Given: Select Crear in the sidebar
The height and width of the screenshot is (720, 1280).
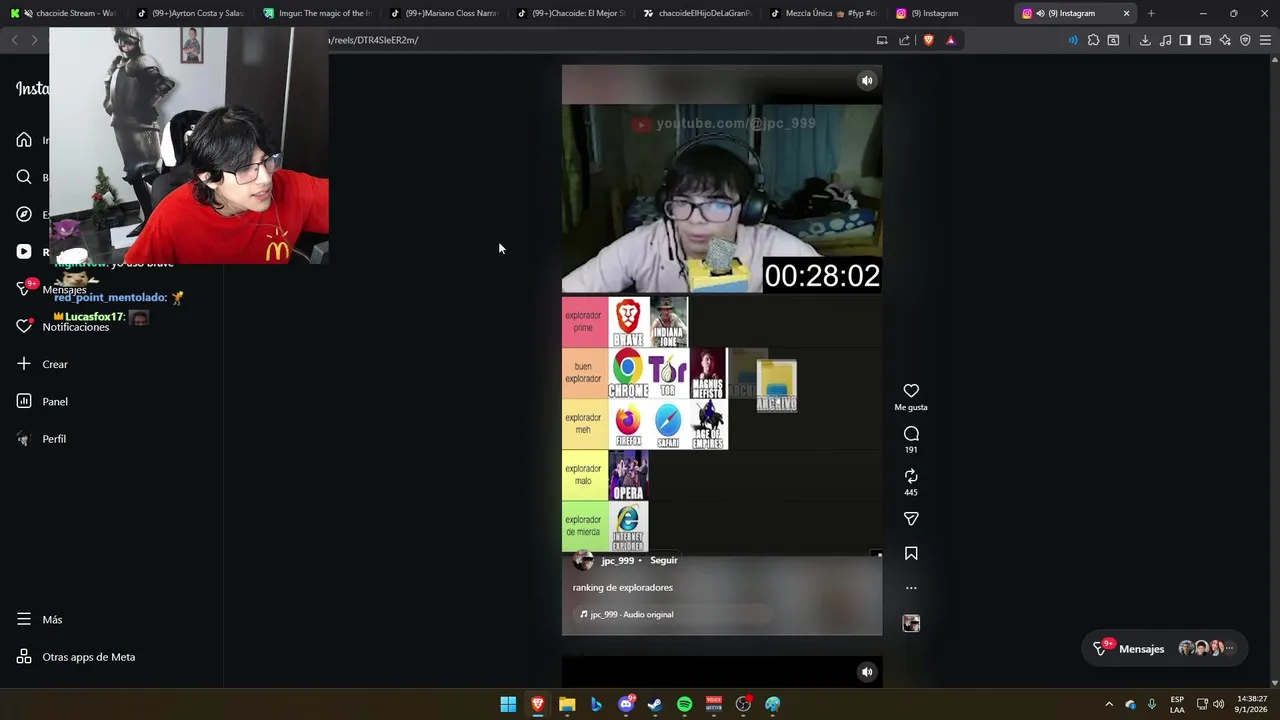Looking at the screenshot, I should pos(42,364).
